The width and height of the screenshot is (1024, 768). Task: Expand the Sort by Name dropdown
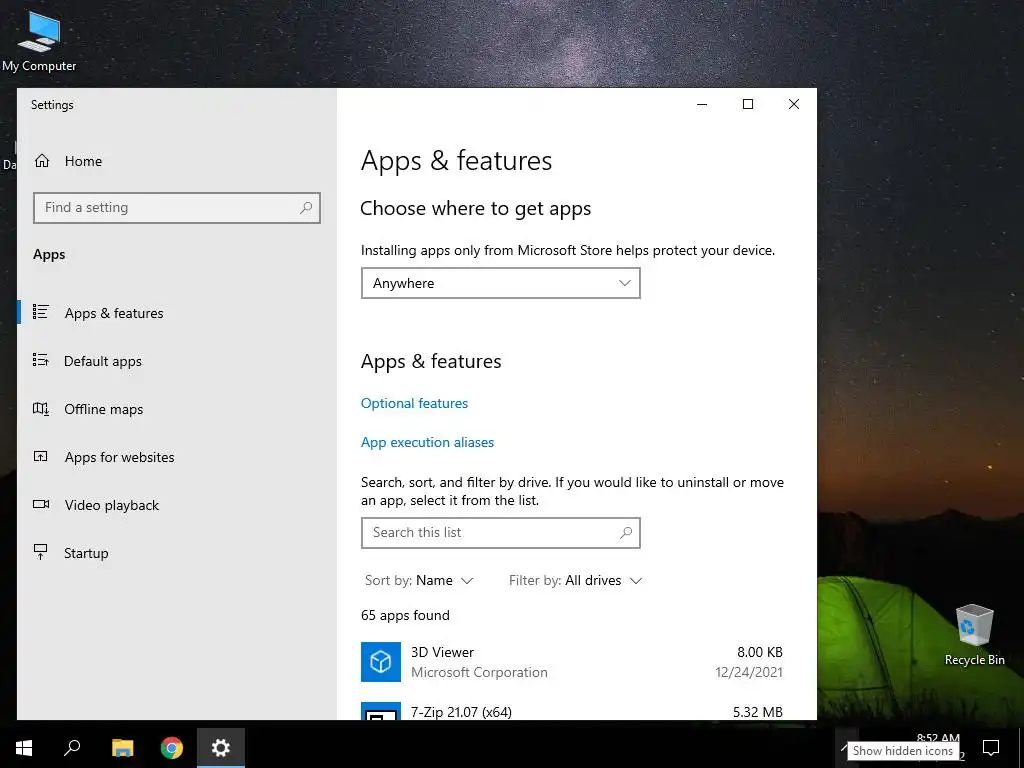(419, 581)
